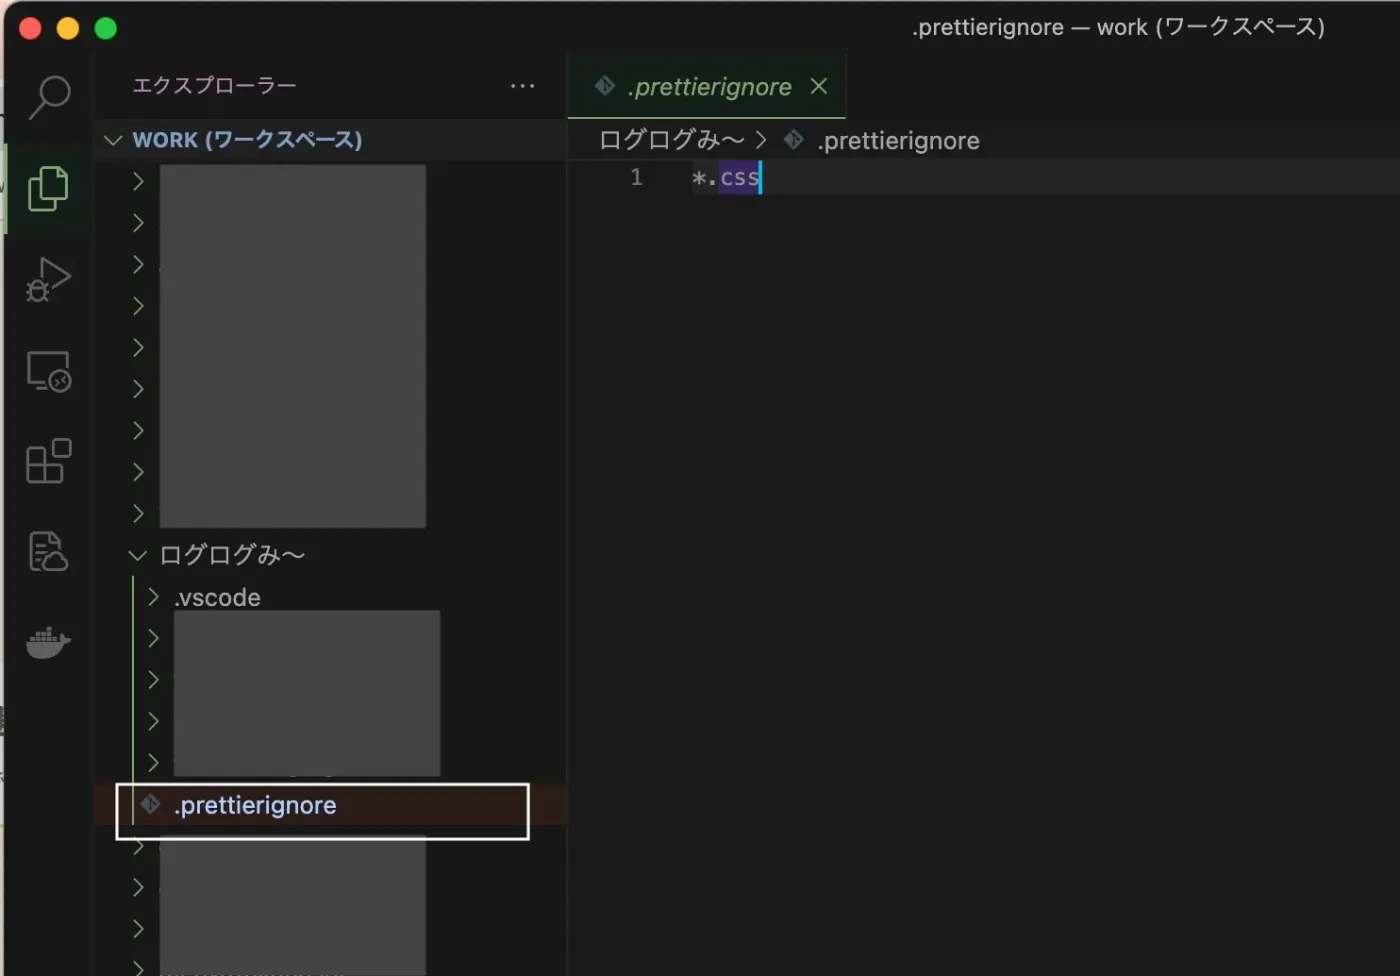The image size is (1400, 976).
Task: Click ログログみ〜 in the breadcrumb
Action: (671, 141)
